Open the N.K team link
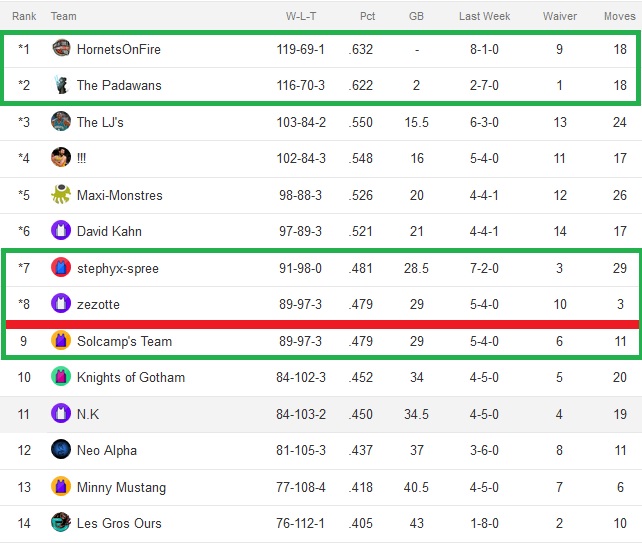Screen dimensions: 642x543 [88, 414]
